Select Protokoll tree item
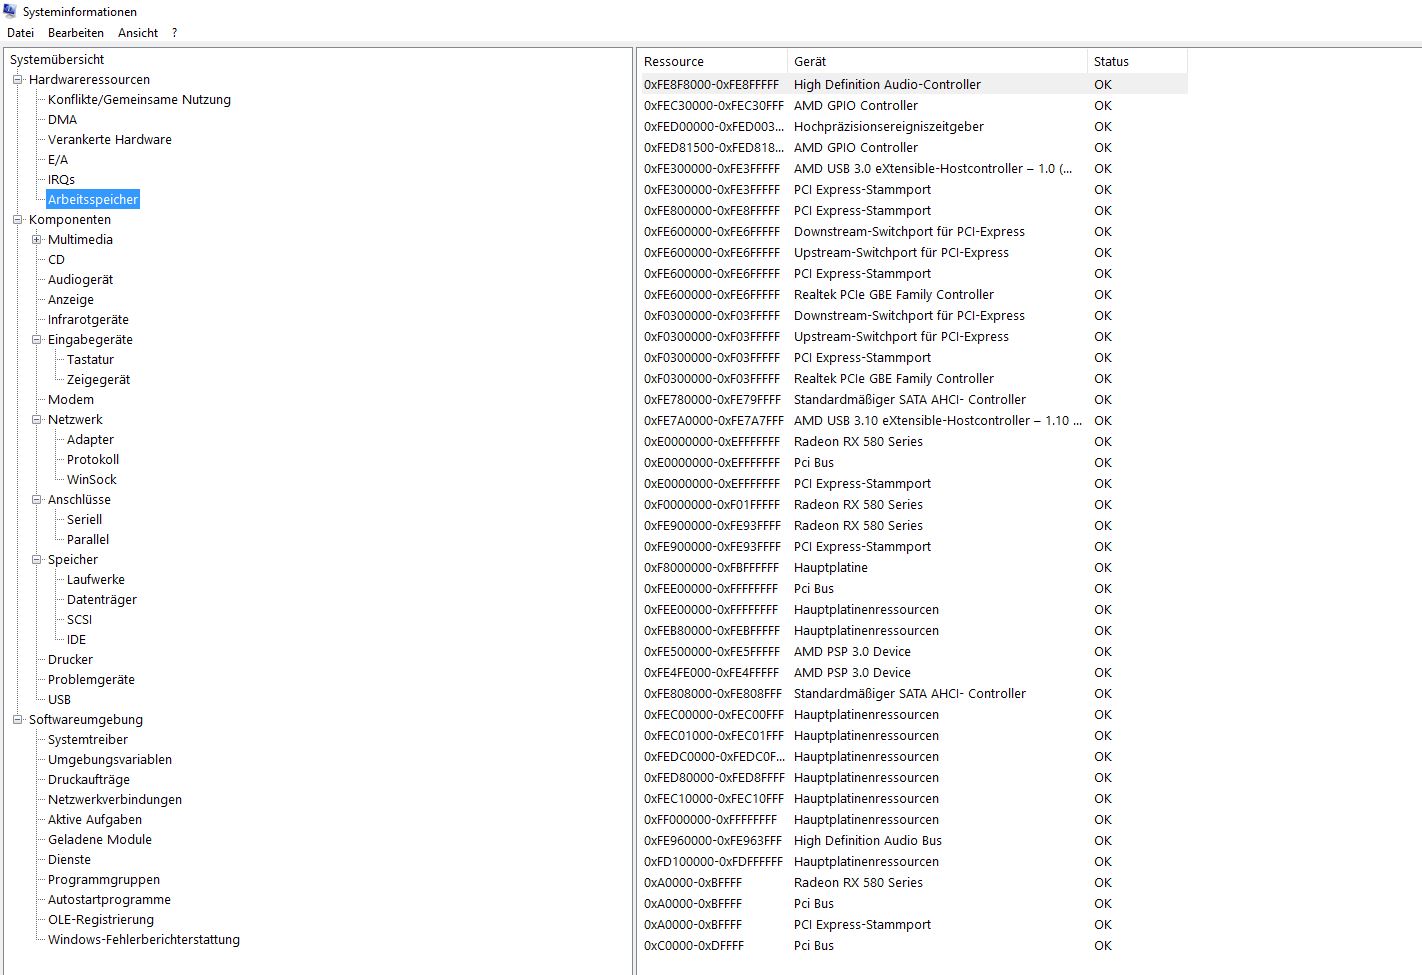 tap(93, 459)
